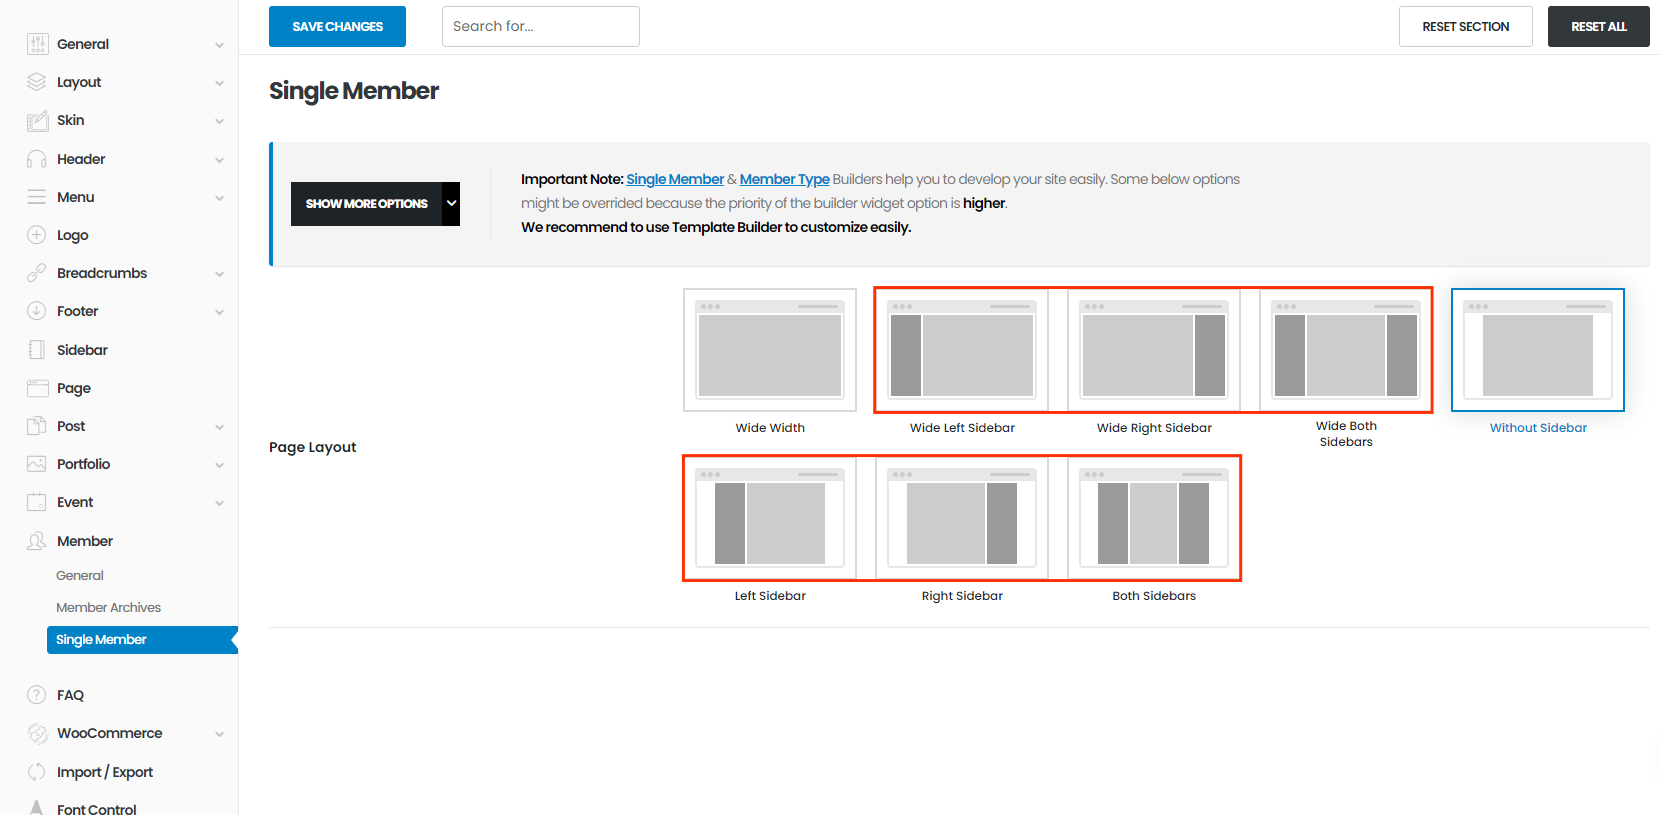1660x815 pixels.
Task: Select the Wide Width page layout
Action: click(x=769, y=350)
